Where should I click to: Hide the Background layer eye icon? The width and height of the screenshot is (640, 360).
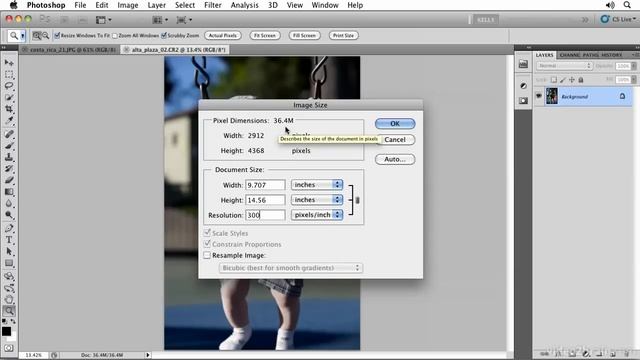click(x=539, y=96)
